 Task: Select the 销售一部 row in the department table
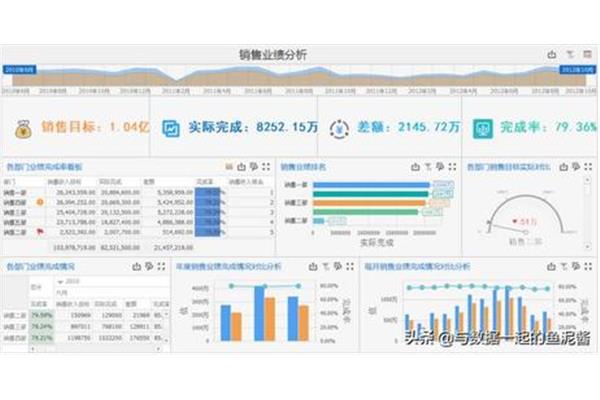coord(139,193)
